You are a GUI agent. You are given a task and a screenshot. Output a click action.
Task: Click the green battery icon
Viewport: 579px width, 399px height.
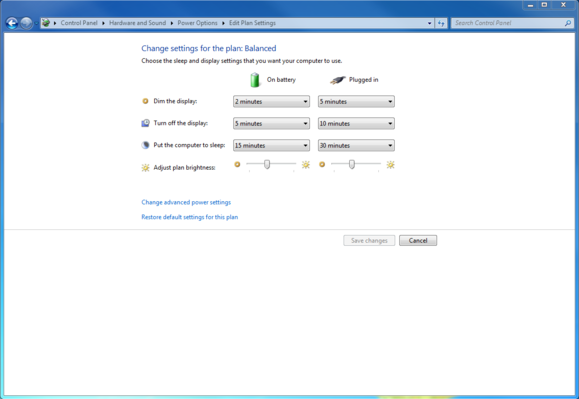pos(255,80)
